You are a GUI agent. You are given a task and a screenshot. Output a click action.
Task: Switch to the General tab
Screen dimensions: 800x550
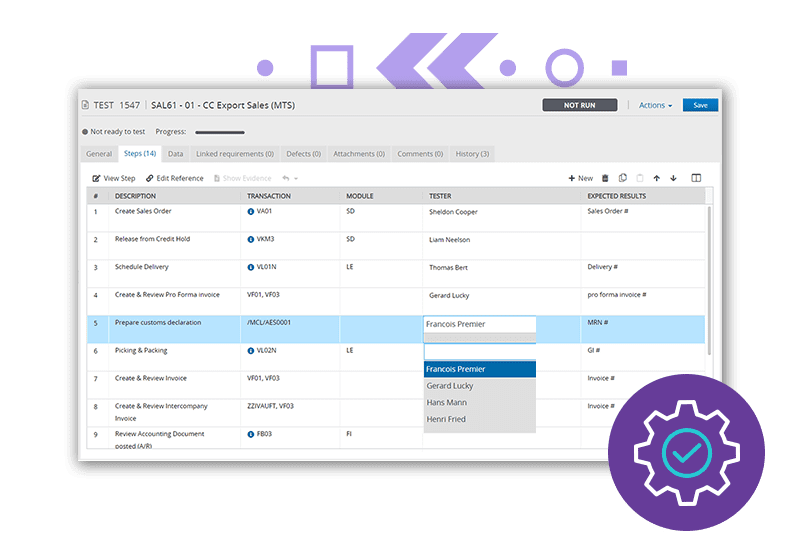pyautogui.click(x=99, y=154)
